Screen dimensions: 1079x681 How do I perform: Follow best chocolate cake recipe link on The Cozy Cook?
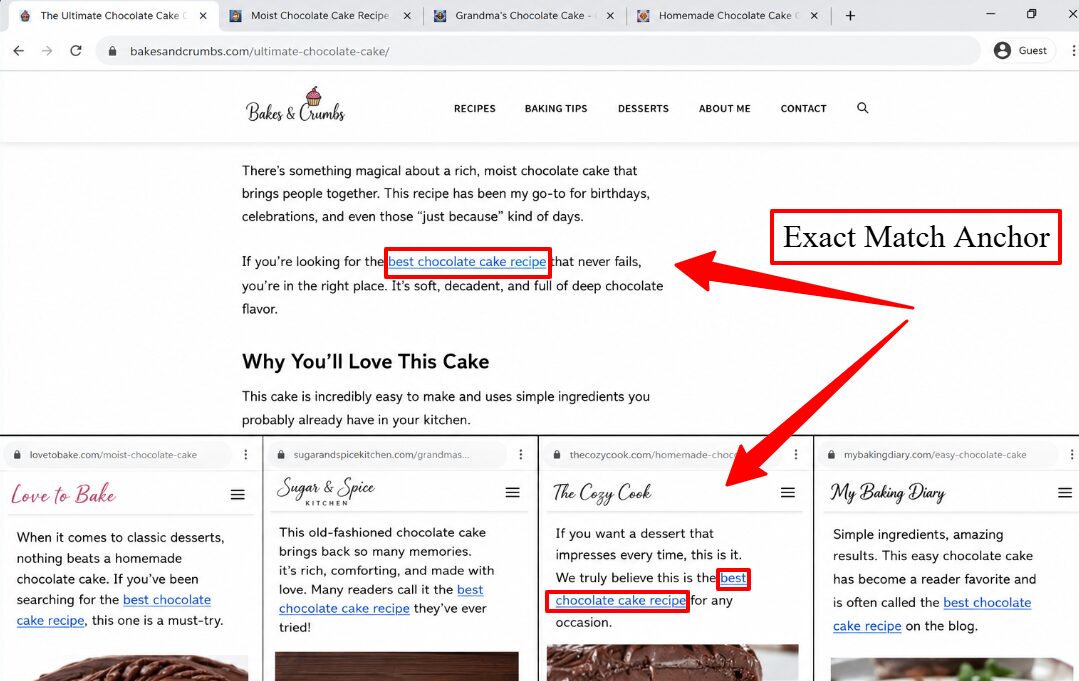pyautogui.click(x=621, y=601)
